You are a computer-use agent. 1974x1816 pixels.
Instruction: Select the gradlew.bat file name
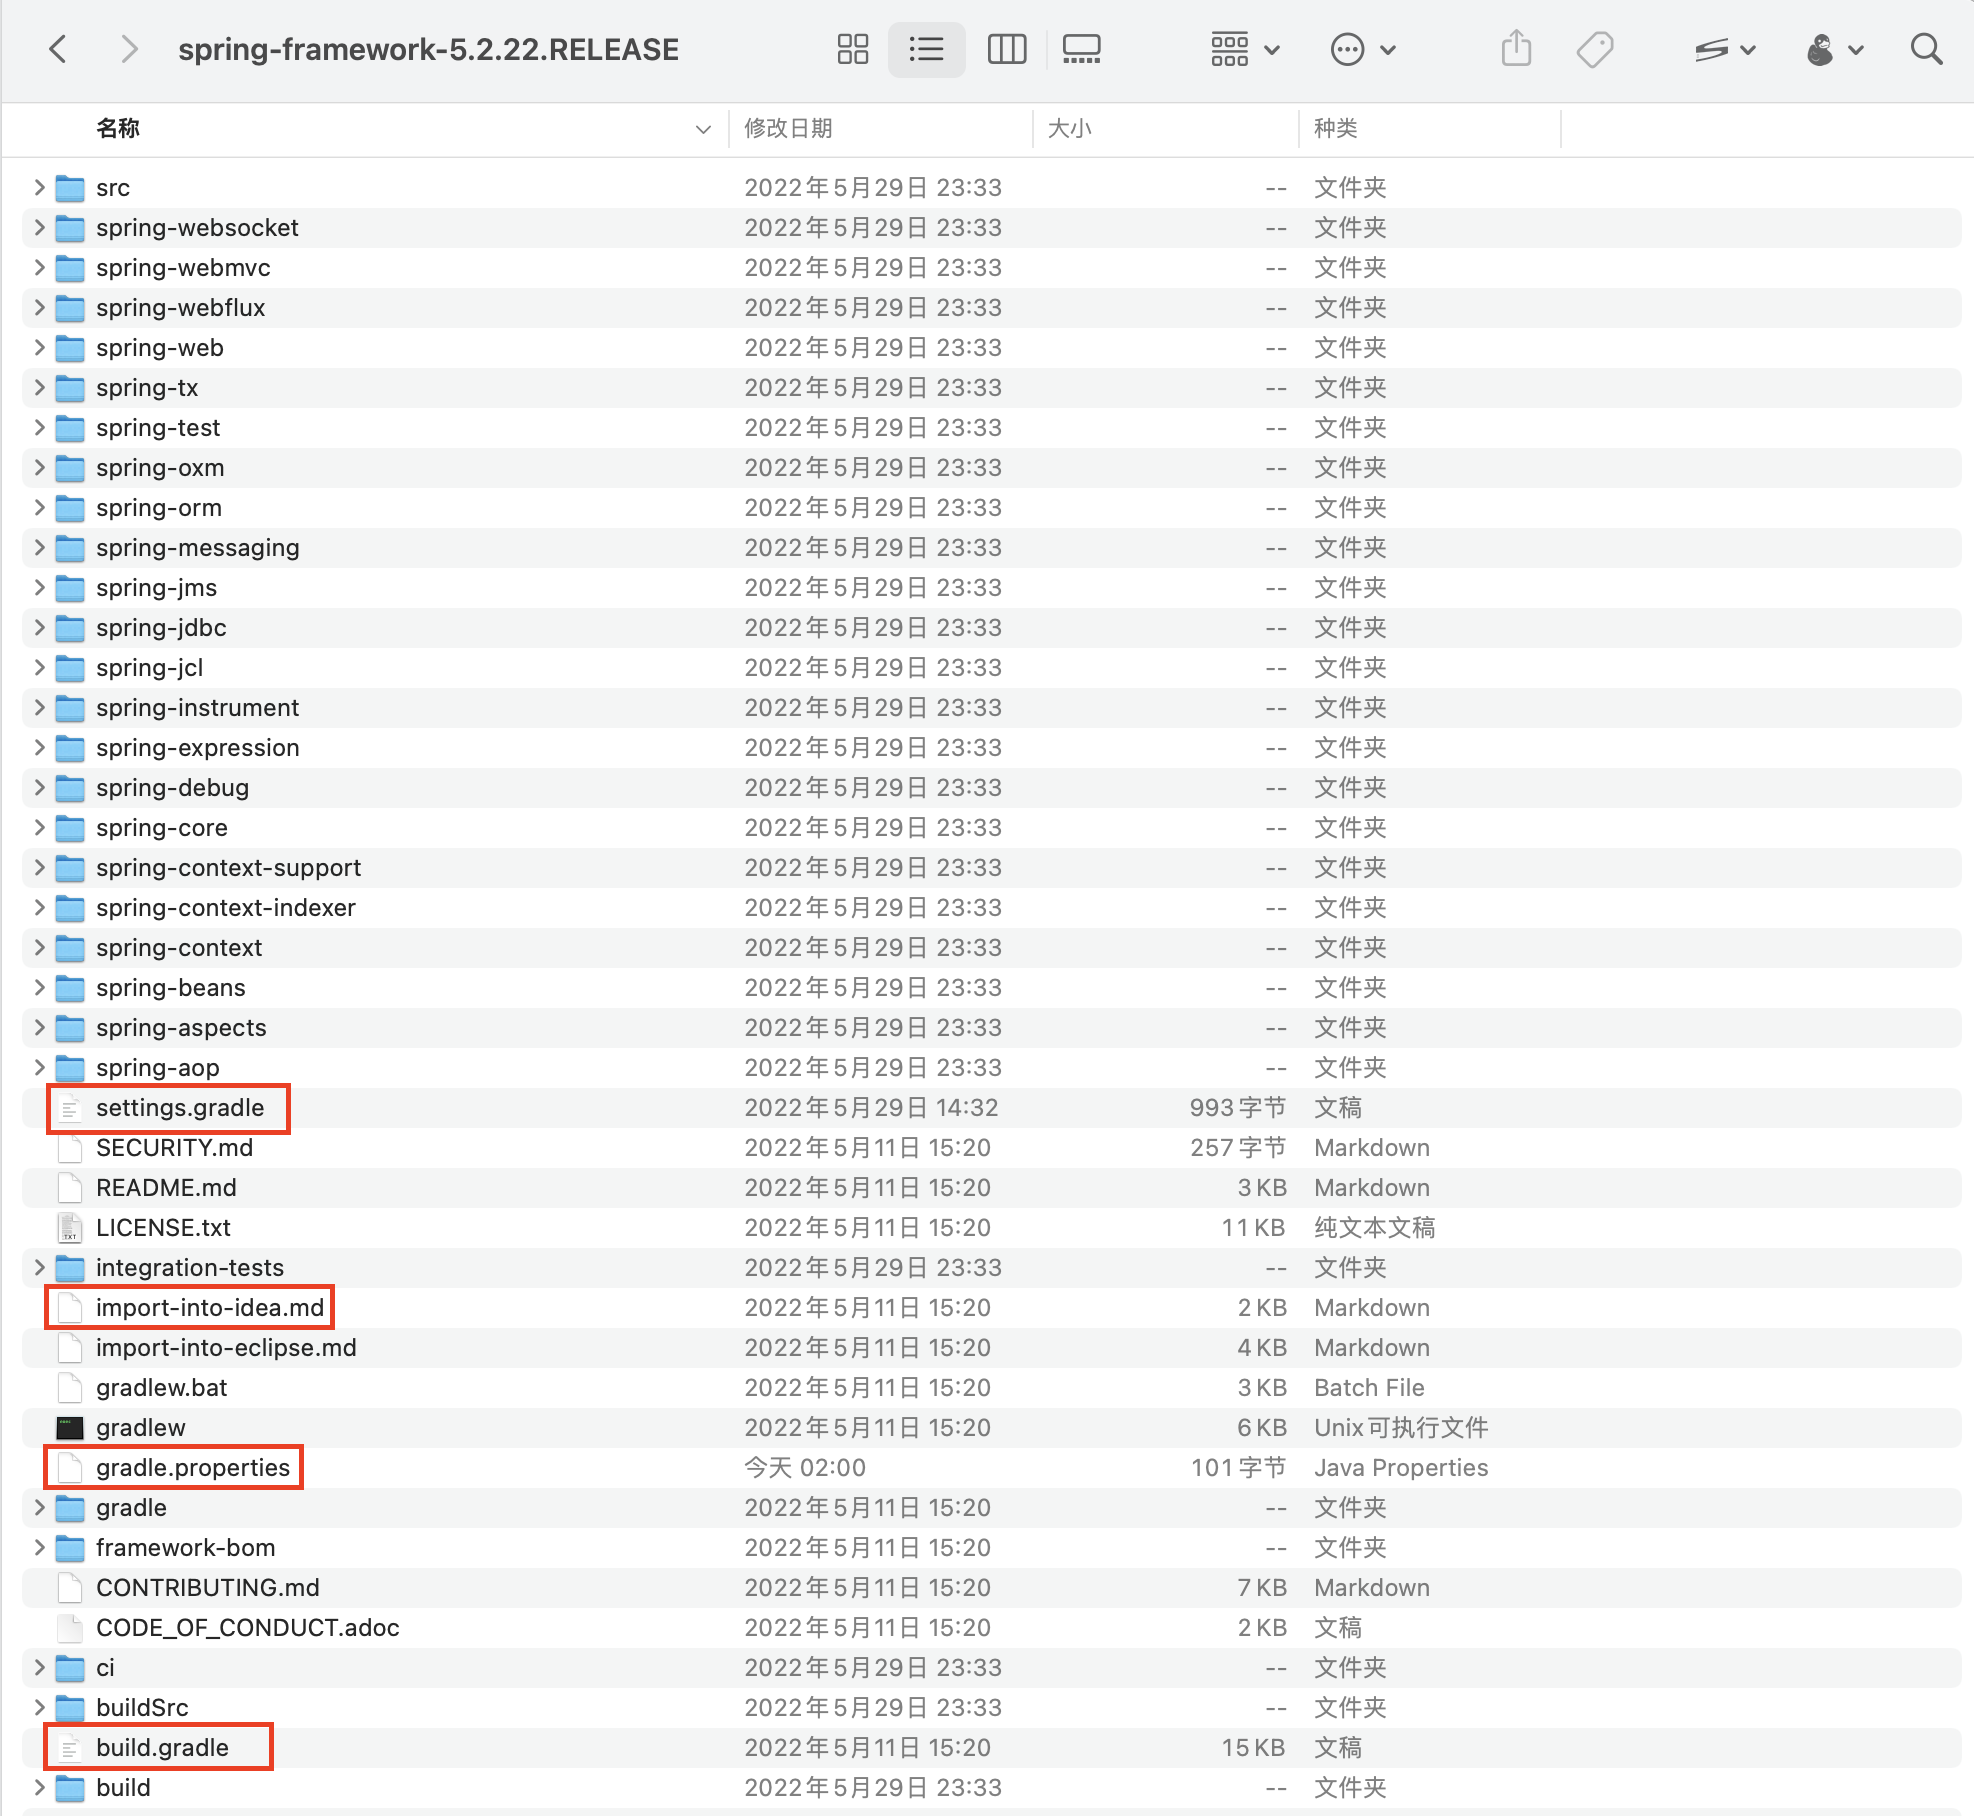[161, 1387]
